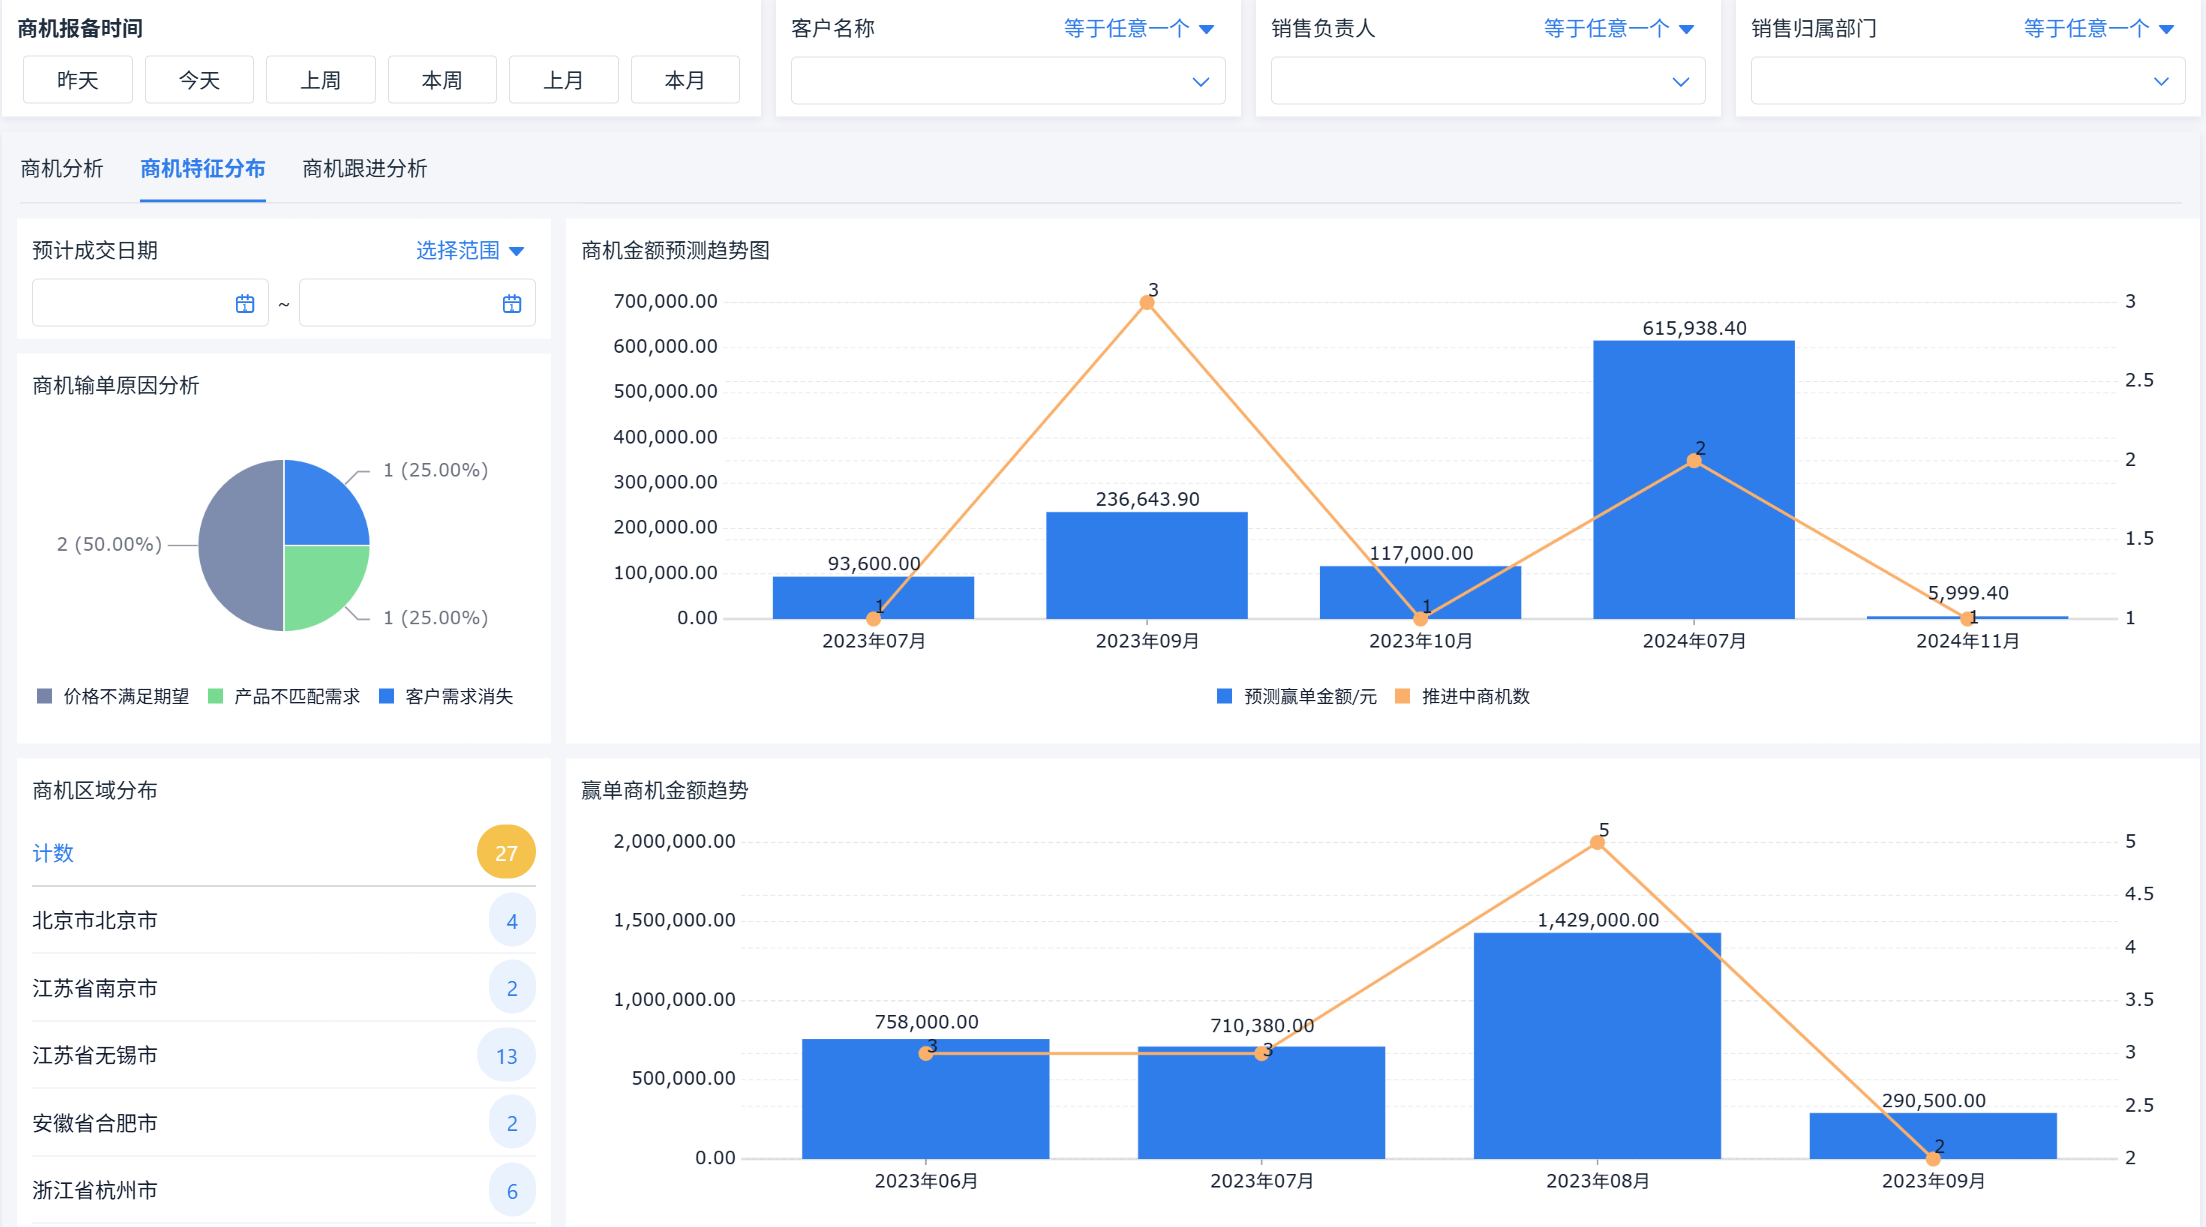Switch to 商机分析 tab
Screen dimensions: 2206x1227
[x=62, y=168]
